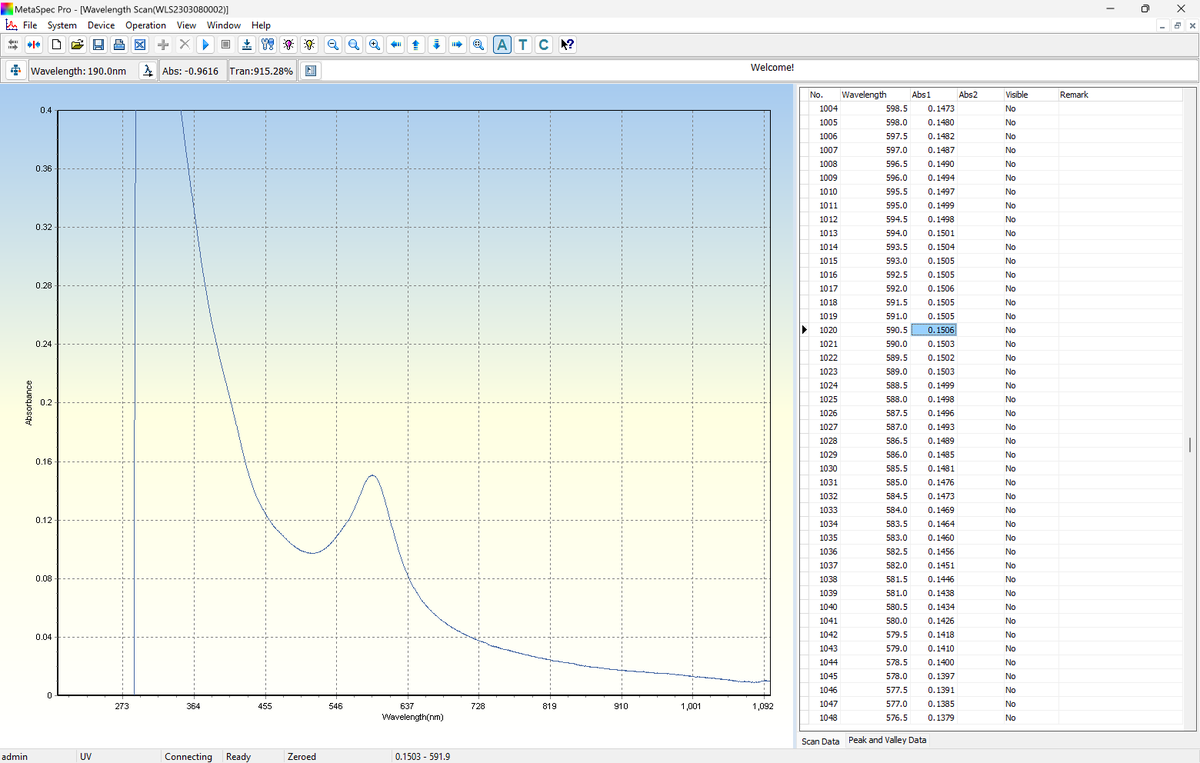
Task: Click the data table vertical scrollbar thumb
Action: tap(1189, 444)
